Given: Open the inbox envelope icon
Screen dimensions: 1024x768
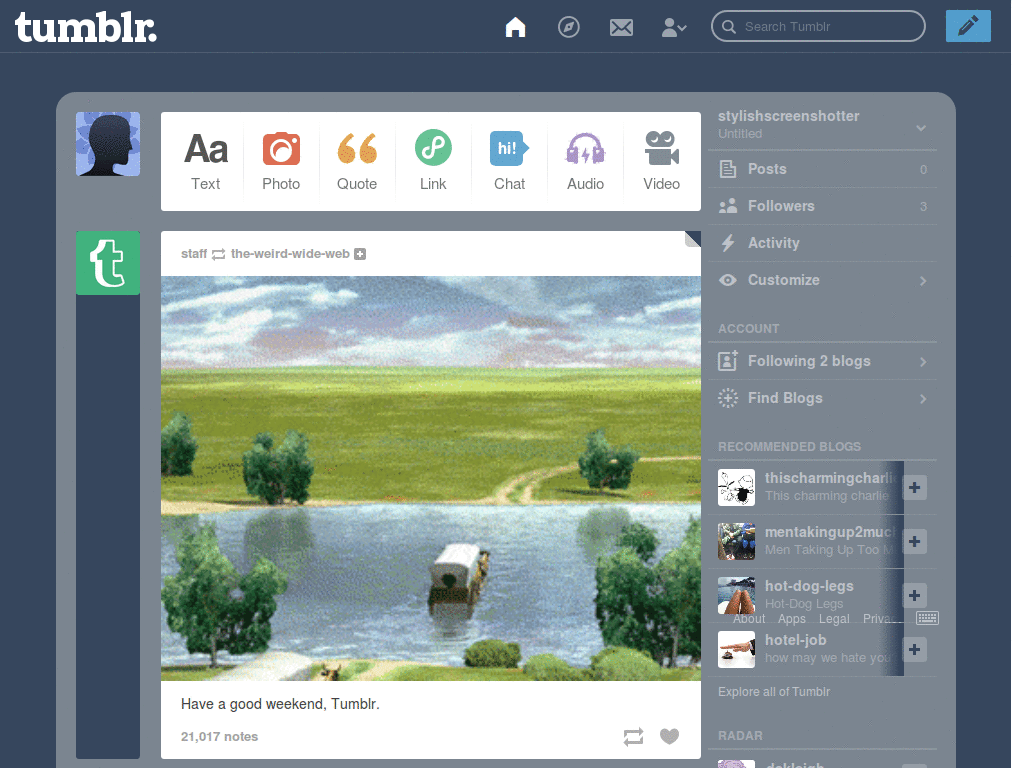Looking at the screenshot, I should (621, 27).
